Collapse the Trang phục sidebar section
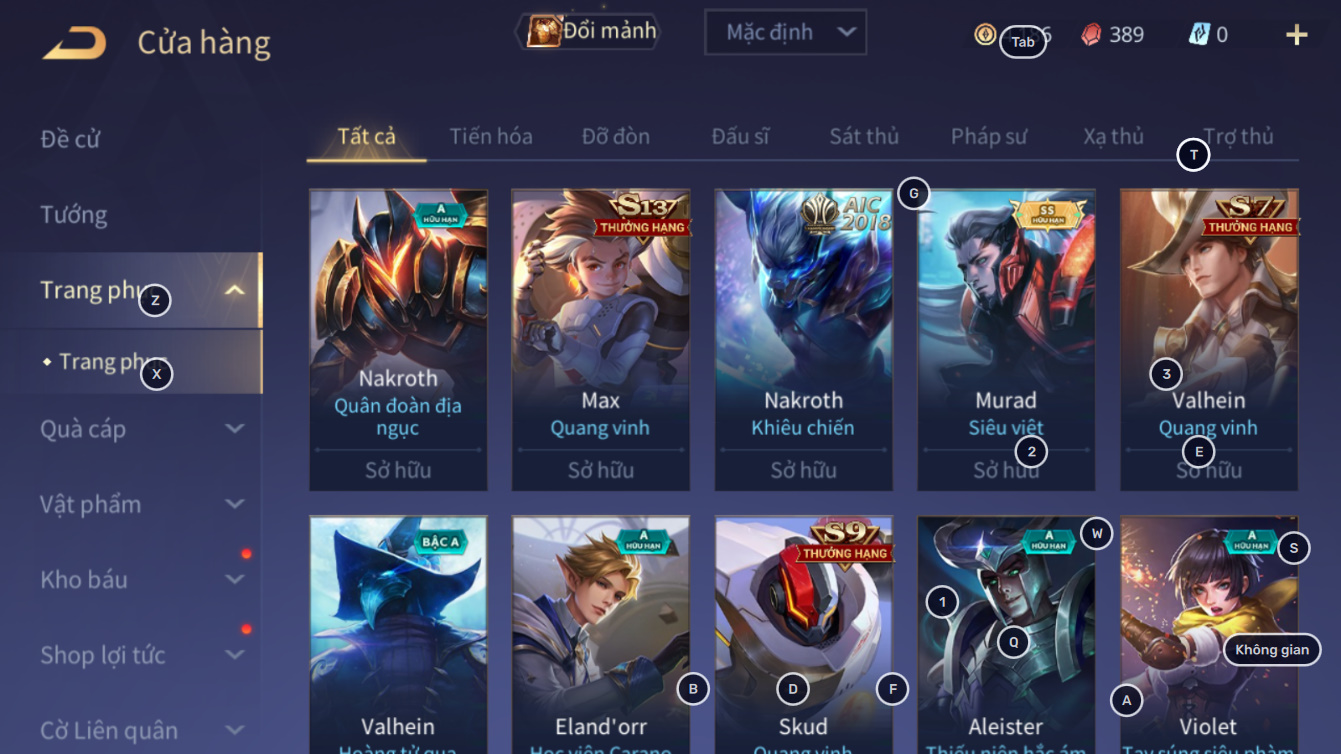1341x754 pixels. pyautogui.click(x=234, y=291)
